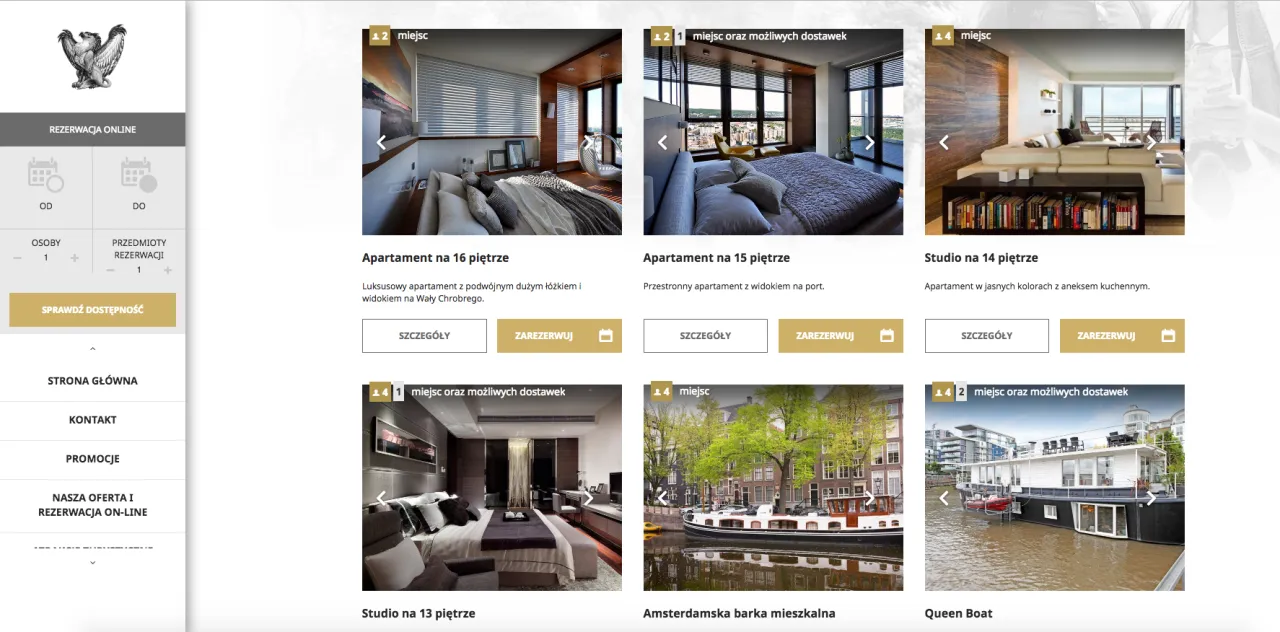Image resolution: width=1280 pixels, height=632 pixels.
Task: Click SZCZEGÓŁY for Apartament na 15 piętrze
Action: [x=705, y=336]
